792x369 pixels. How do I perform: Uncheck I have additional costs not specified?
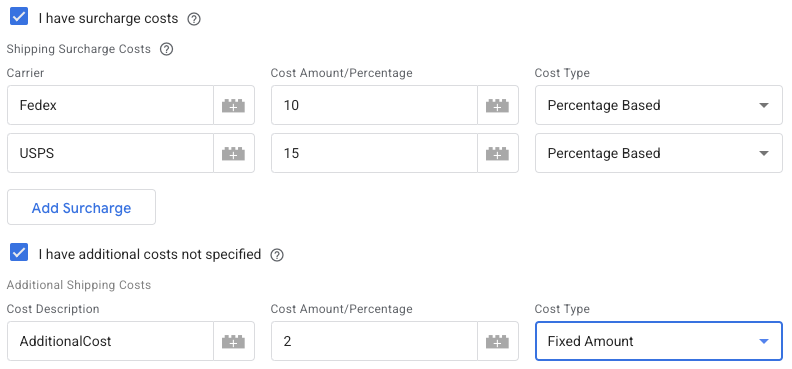[x=19, y=252]
